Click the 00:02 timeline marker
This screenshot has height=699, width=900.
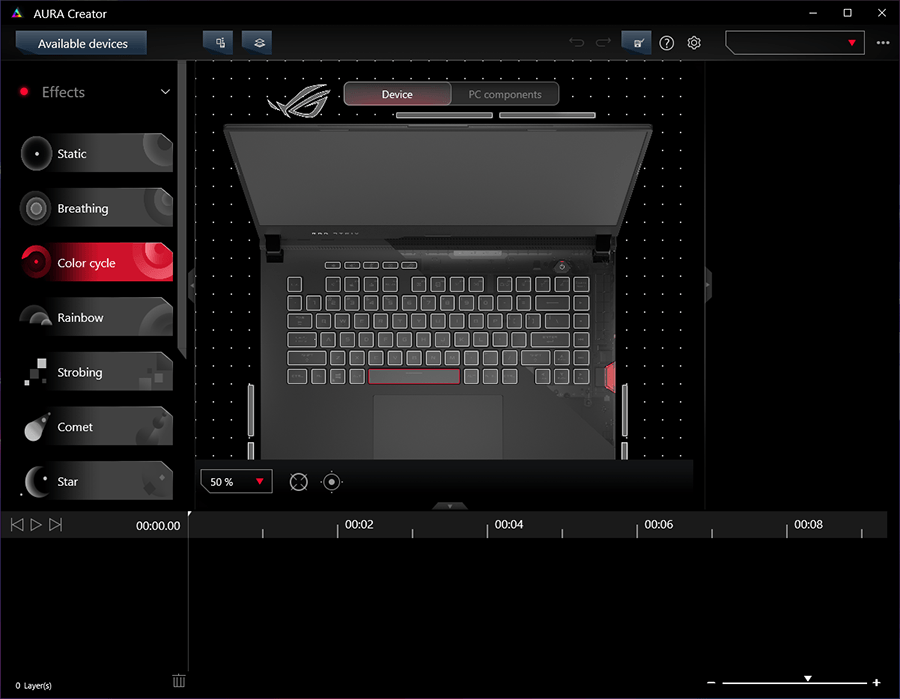click(359, 525)
